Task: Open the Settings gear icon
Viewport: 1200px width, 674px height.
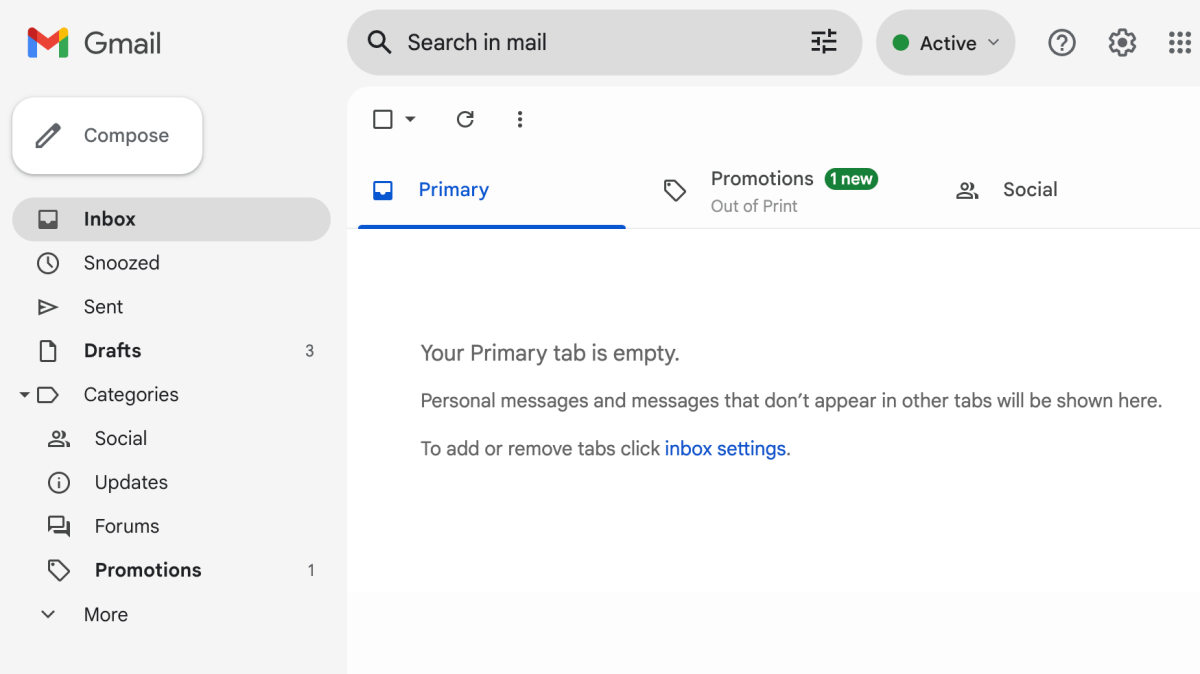Action: (x=1122, y=43)
